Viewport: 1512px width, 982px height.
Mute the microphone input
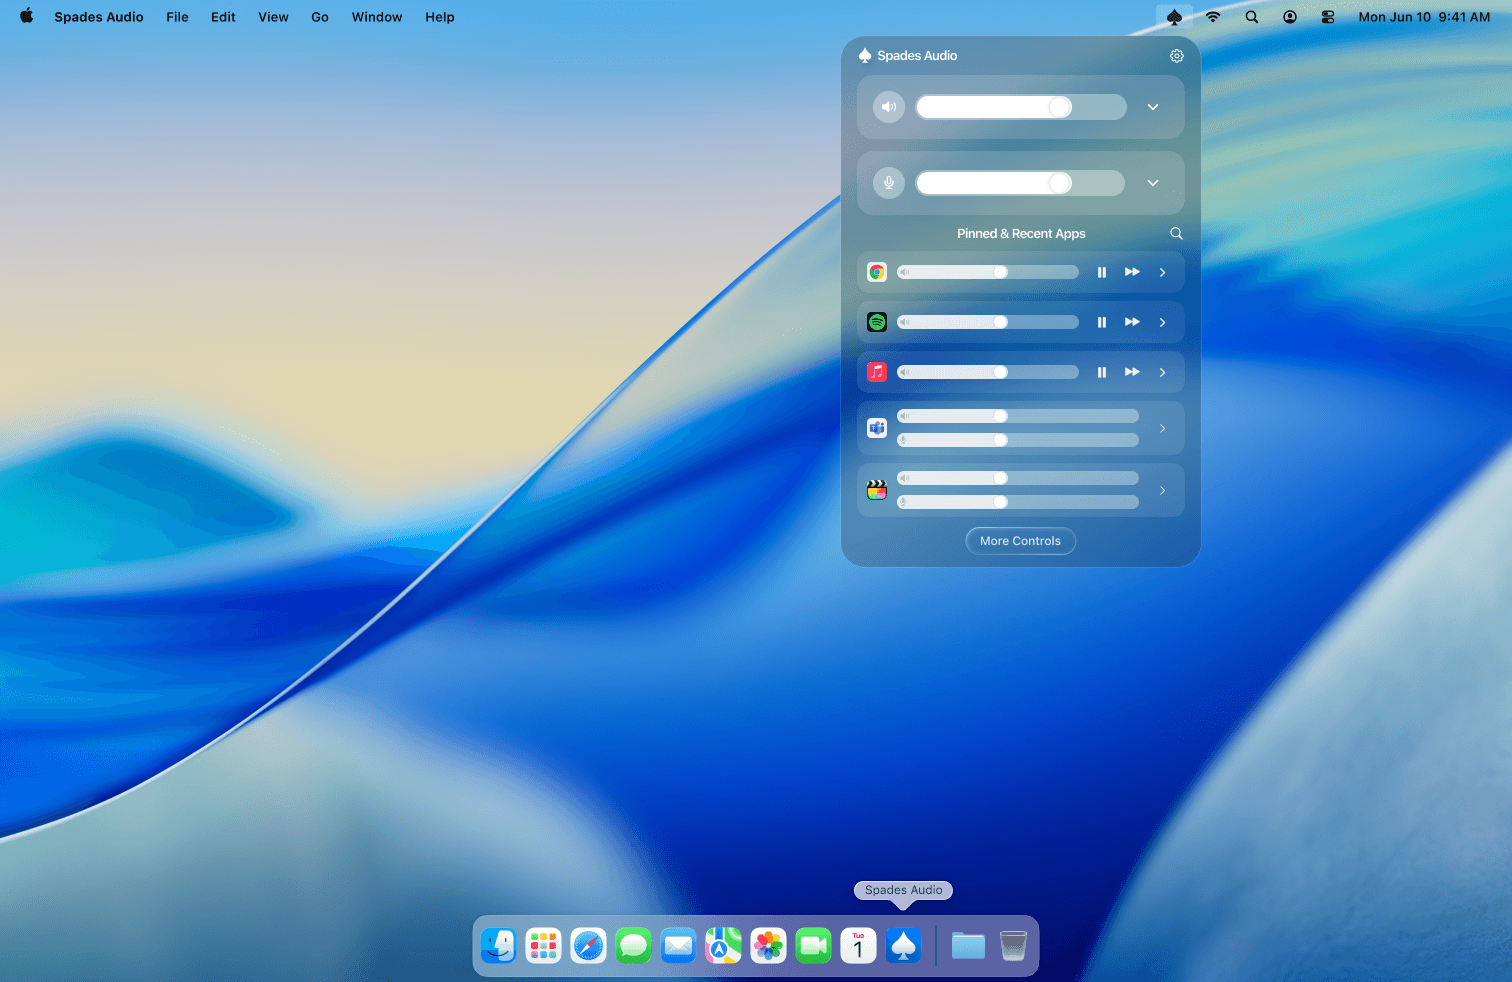click(x=888, y=183)
